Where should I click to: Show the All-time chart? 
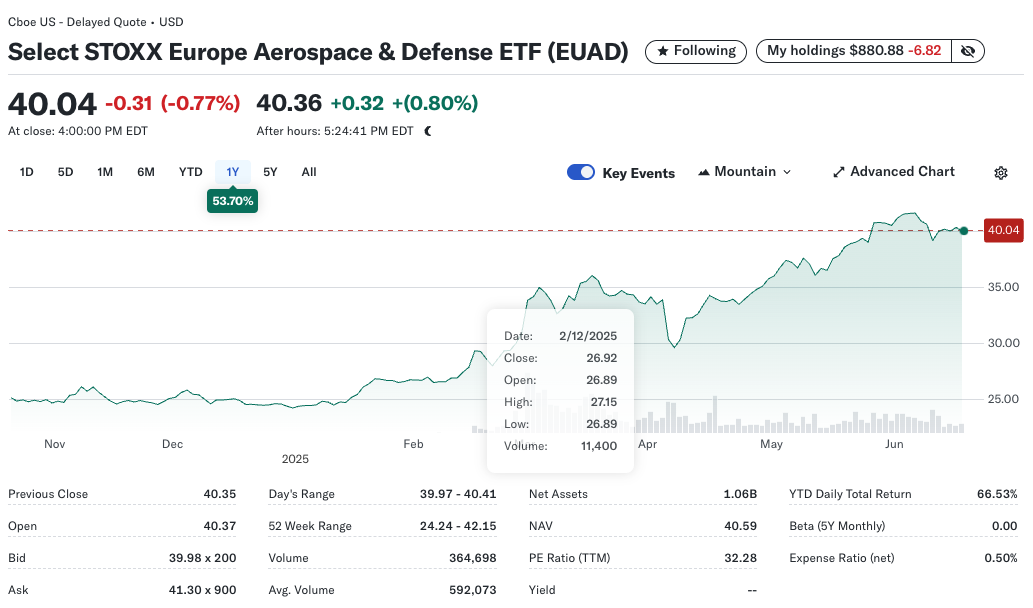[x=308, y=171]
